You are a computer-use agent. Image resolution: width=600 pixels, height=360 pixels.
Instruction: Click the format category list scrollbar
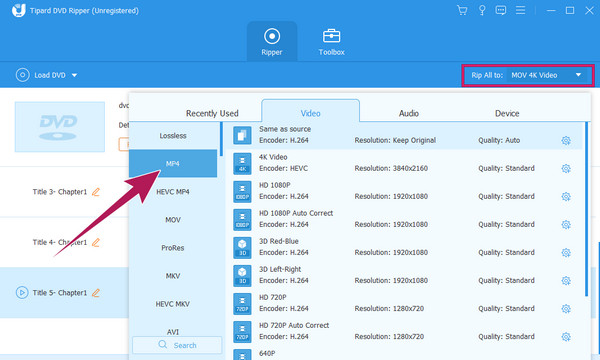pos(221,139)
